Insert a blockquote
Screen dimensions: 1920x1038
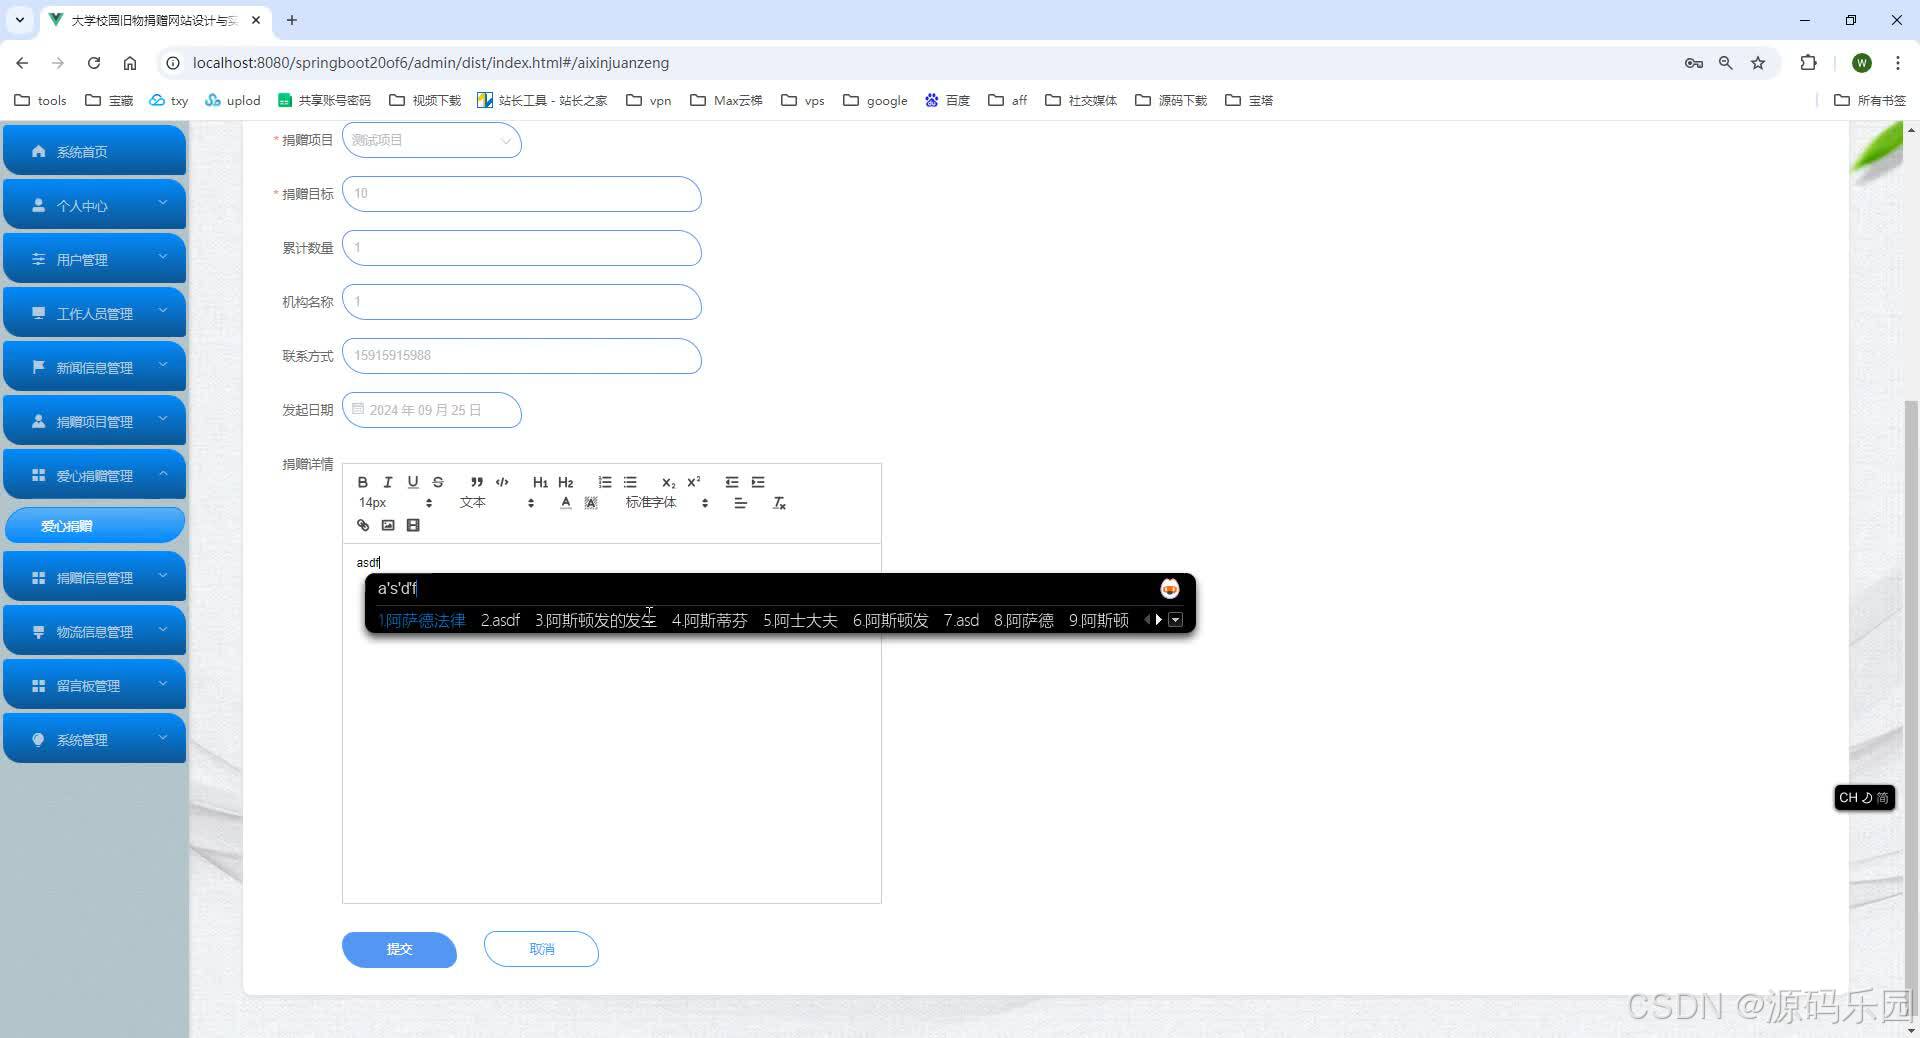[x=476, y=482]
